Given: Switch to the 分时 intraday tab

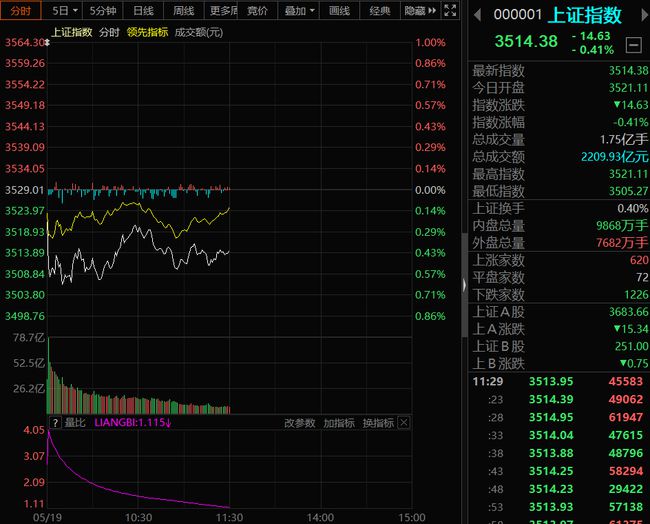Looking at the screenshot, I should 20,10.
